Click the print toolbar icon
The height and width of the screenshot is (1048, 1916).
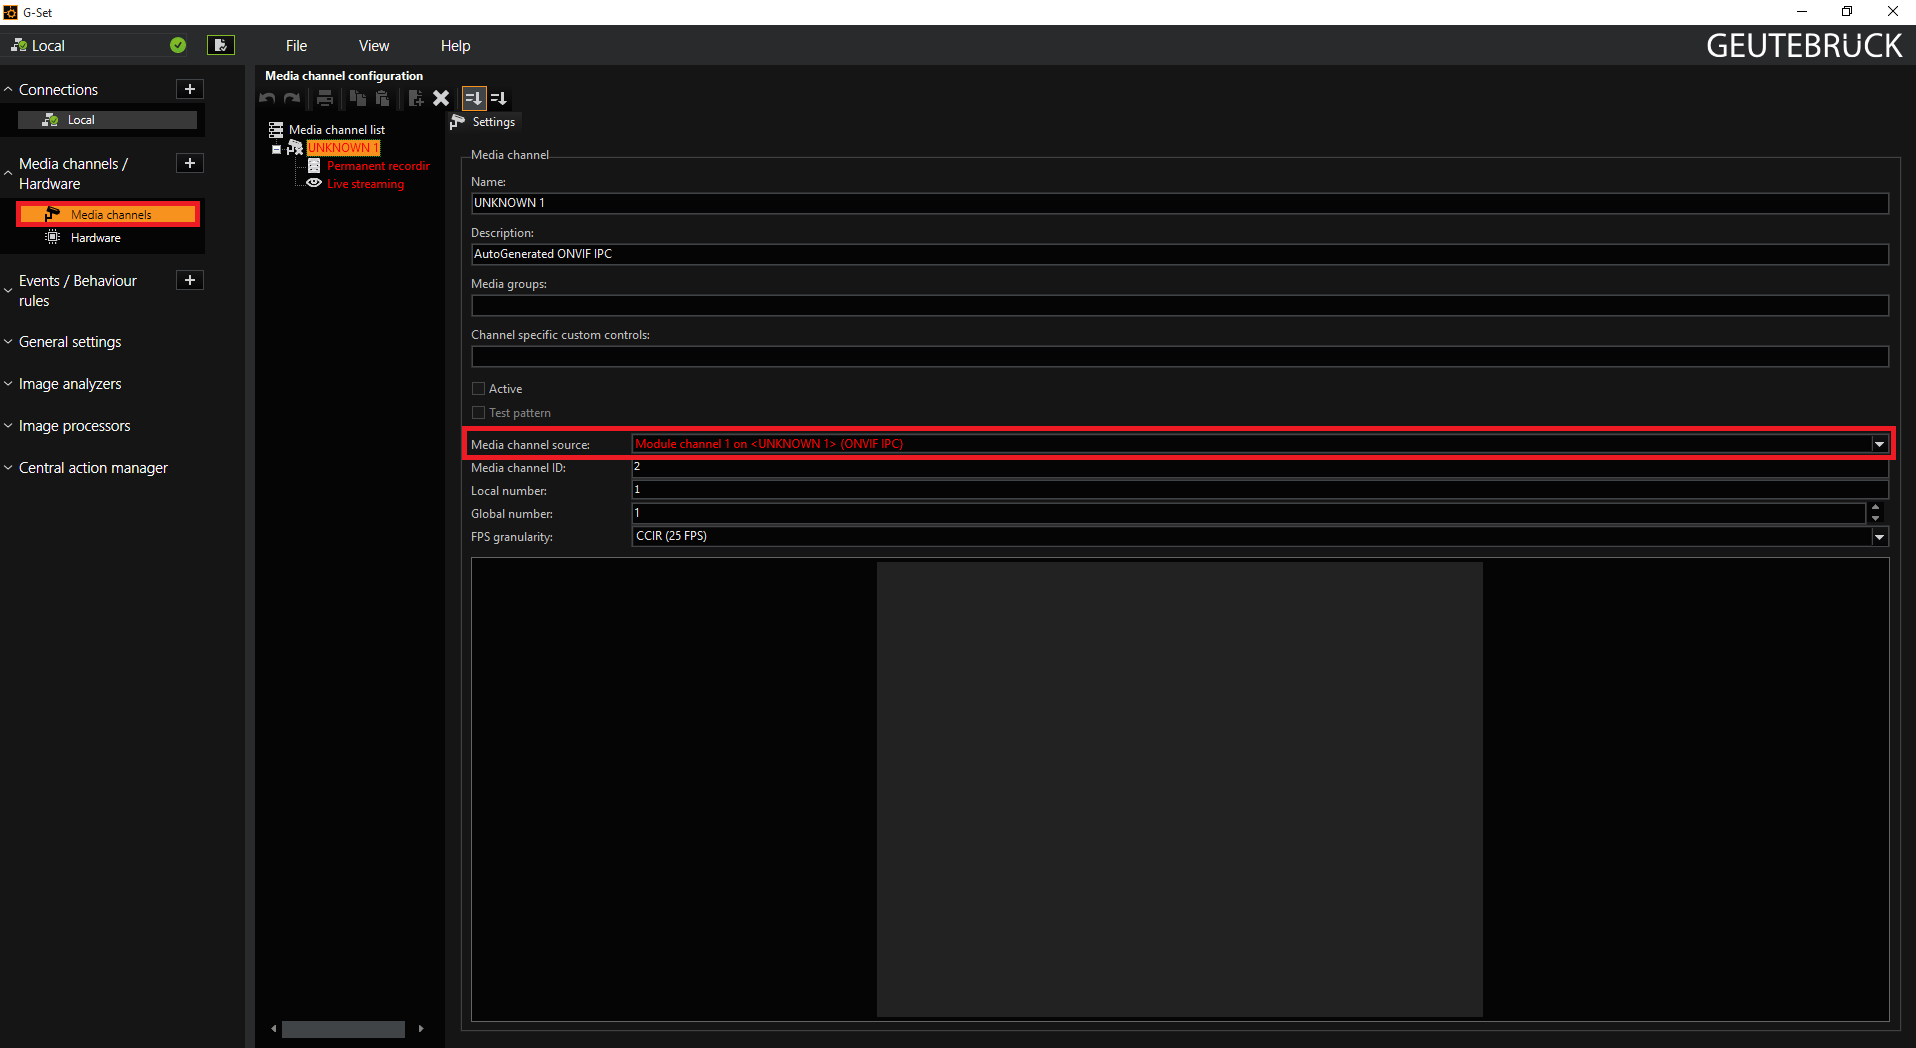[x=325, y=98]
